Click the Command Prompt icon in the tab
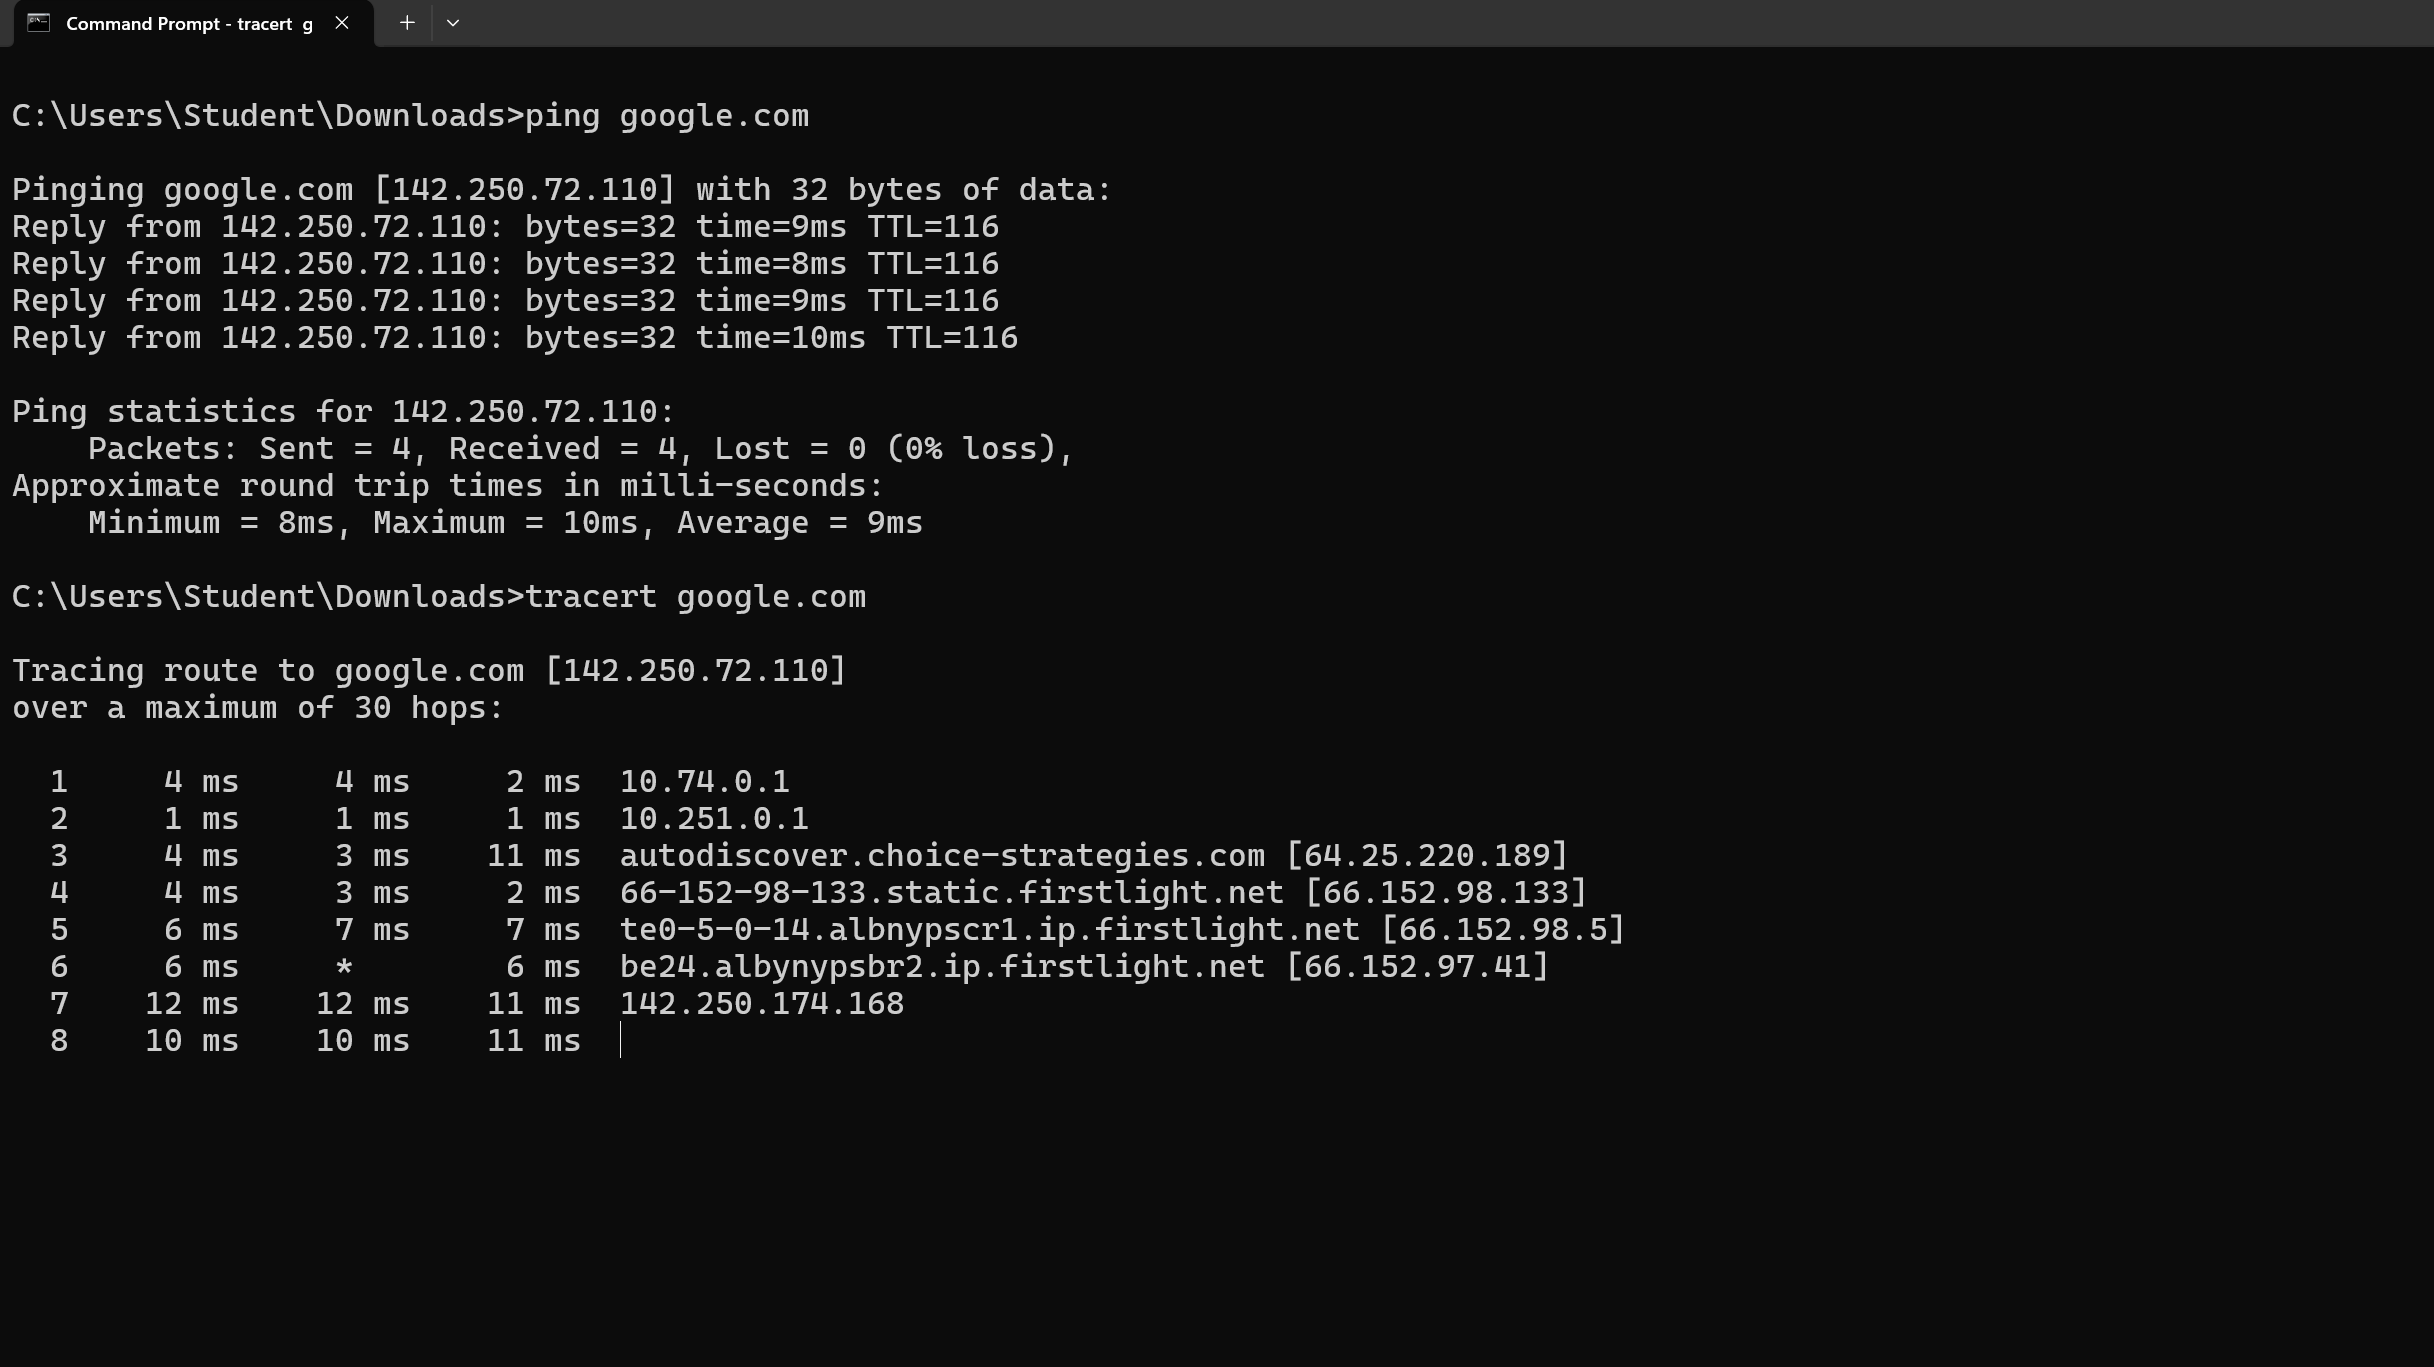 click(38, 23)
